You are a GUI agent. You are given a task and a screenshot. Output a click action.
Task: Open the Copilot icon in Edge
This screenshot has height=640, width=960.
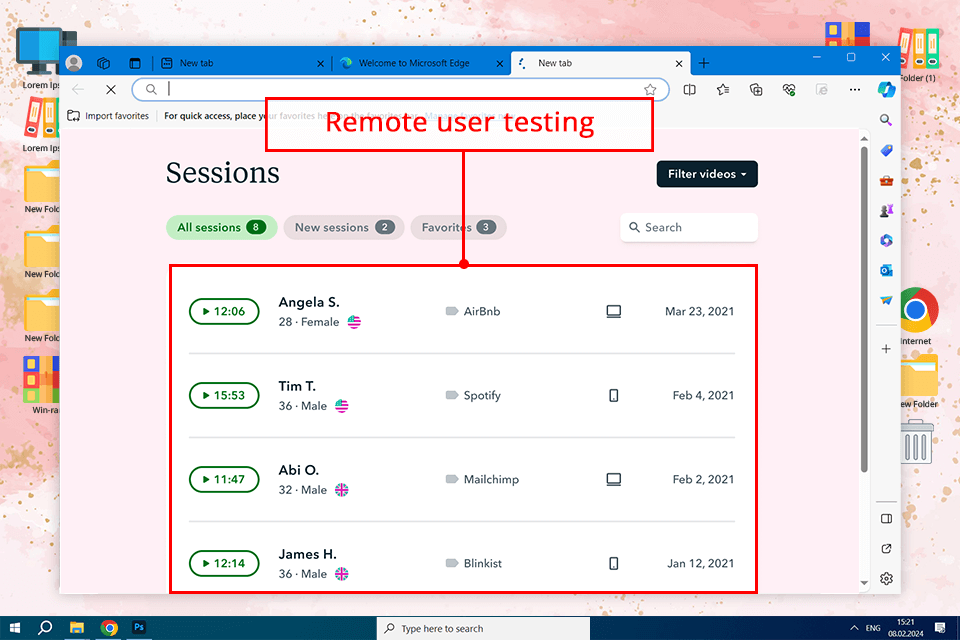pos(887,90)
